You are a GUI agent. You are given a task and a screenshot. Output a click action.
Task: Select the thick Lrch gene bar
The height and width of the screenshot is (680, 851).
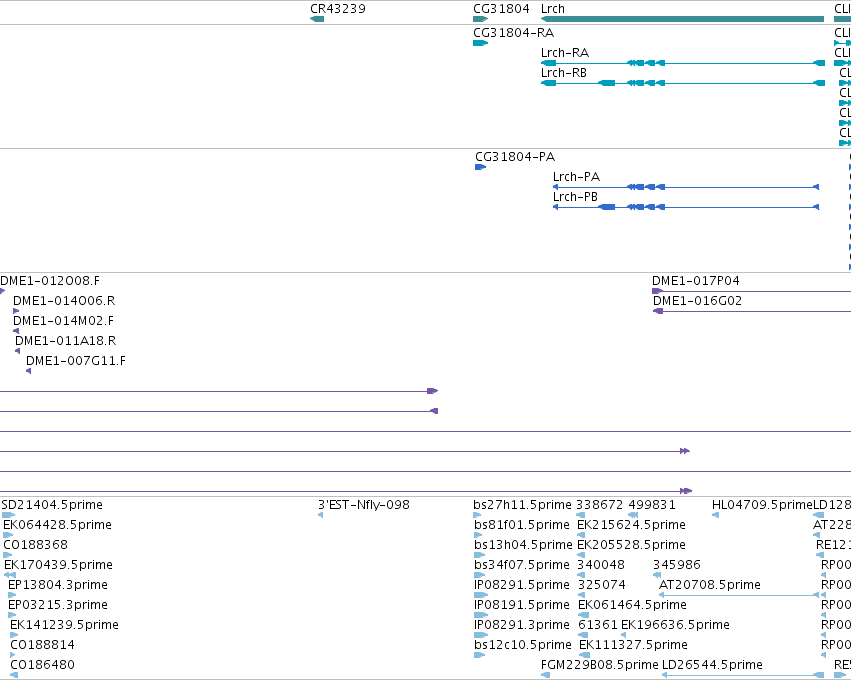pos(682,19)
